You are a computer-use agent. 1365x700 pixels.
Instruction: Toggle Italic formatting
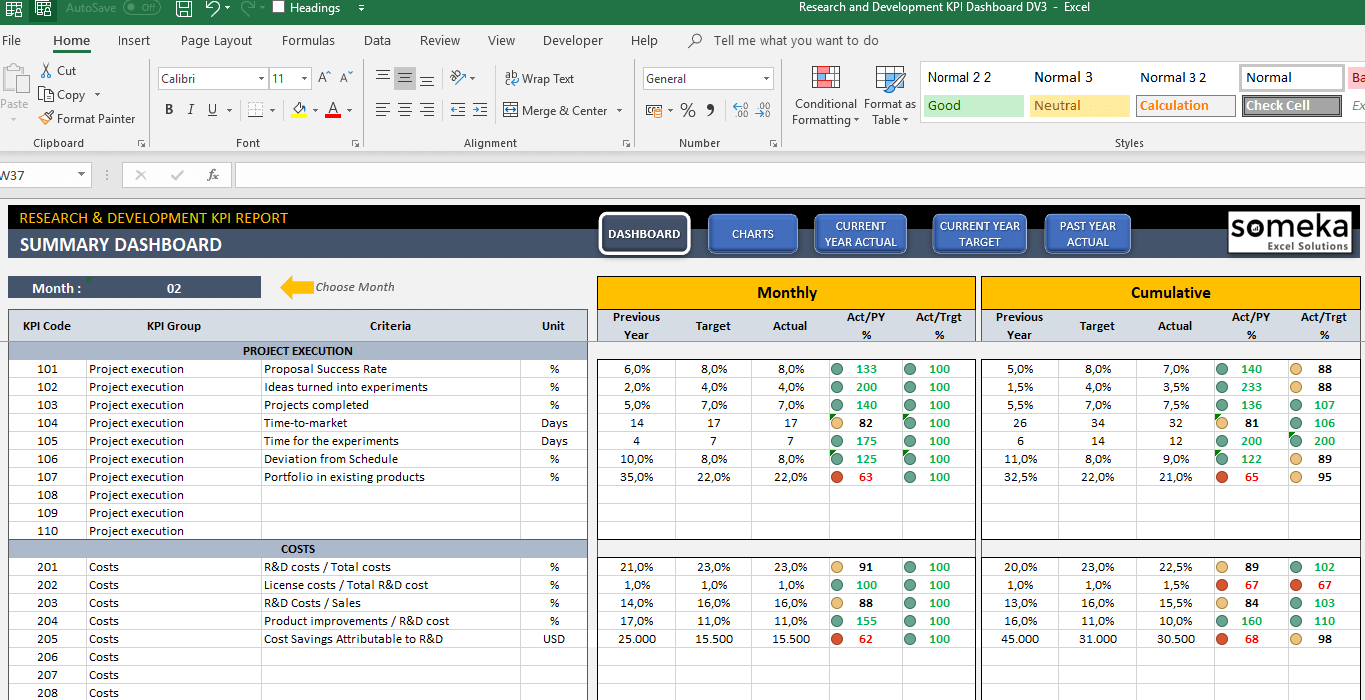pyautogui.click(x=190, y=109)
